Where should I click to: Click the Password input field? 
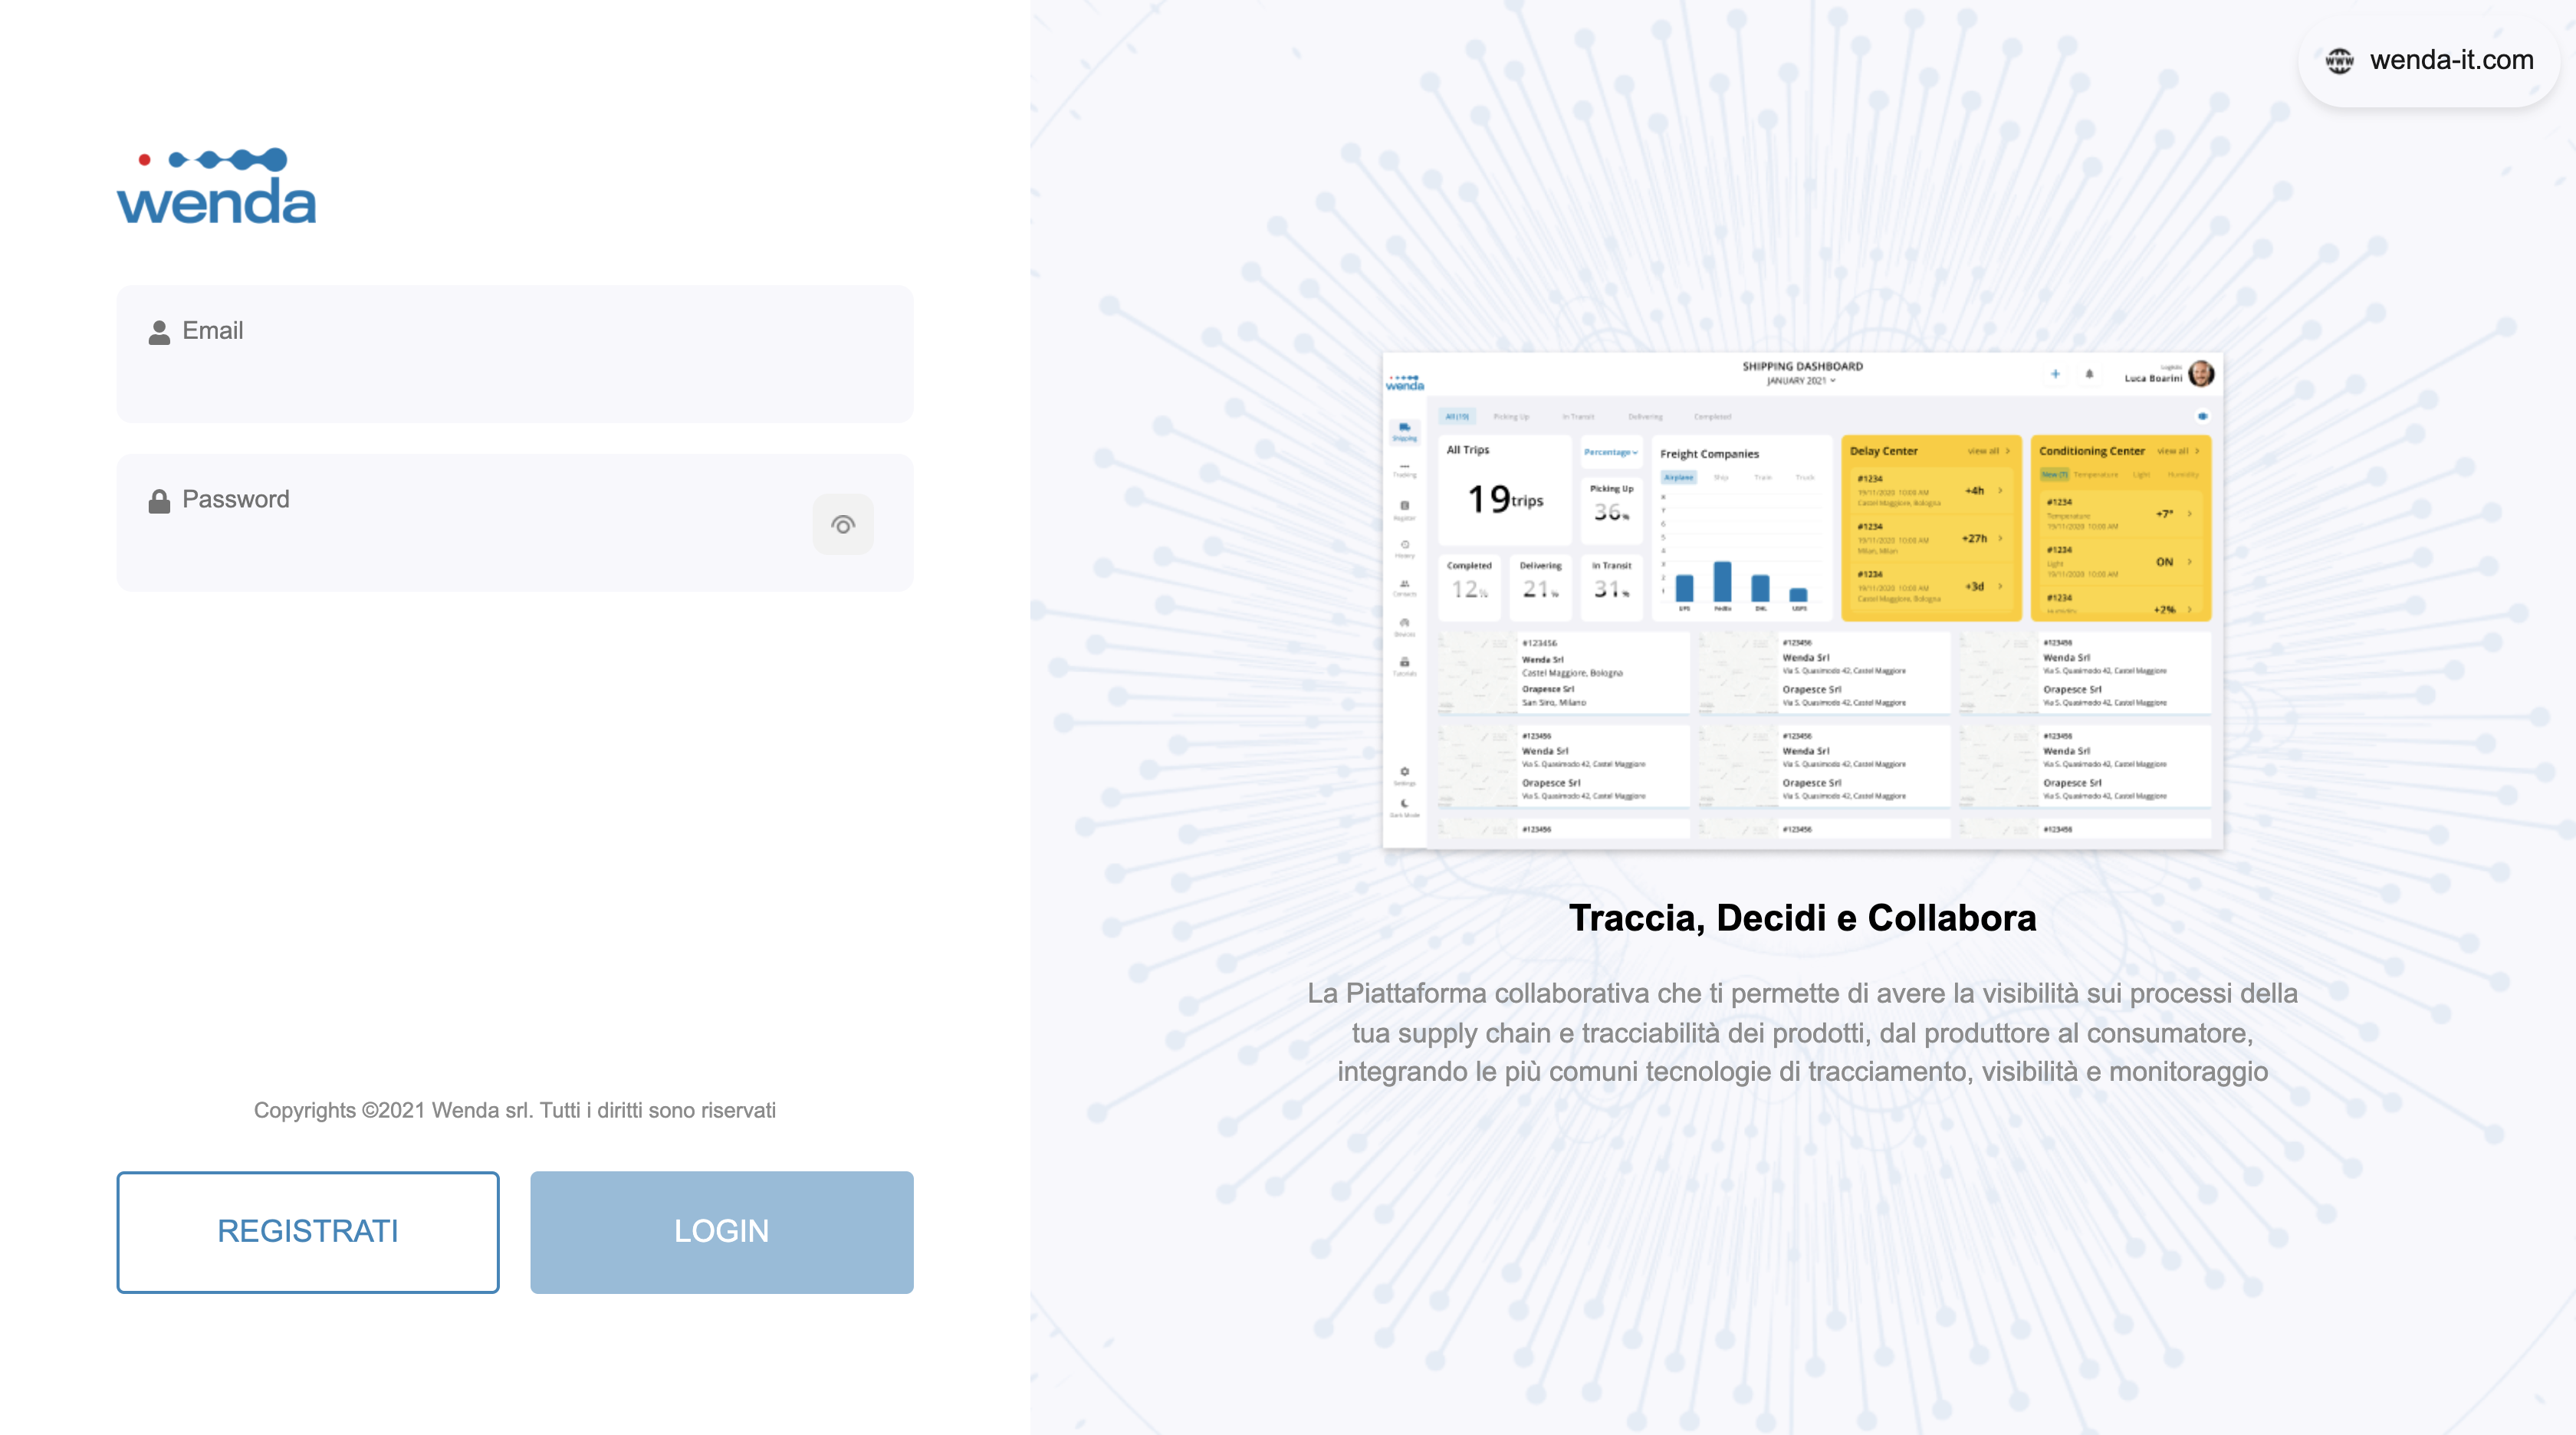pyautogui.click(x=514, y=522)
